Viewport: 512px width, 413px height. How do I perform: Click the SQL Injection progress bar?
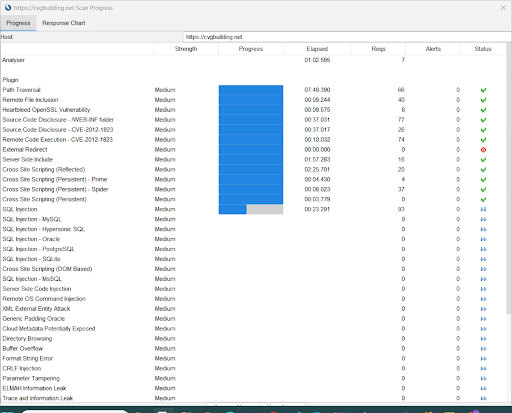click(x=251, y=209)
